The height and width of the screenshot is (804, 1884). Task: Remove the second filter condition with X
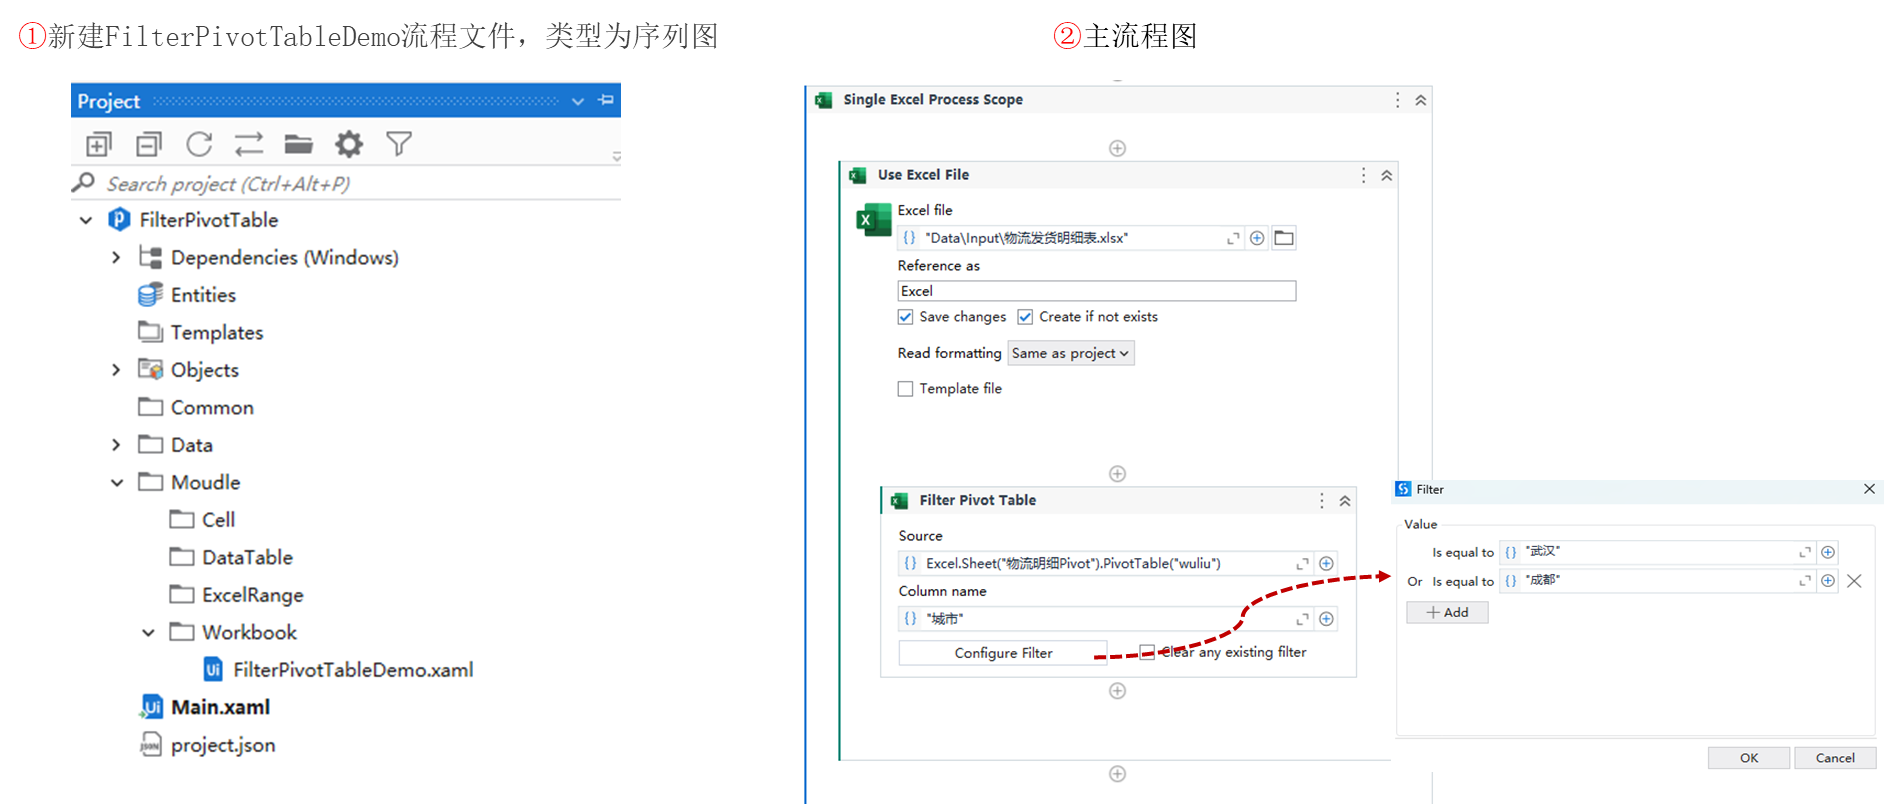pos(1854,581)
